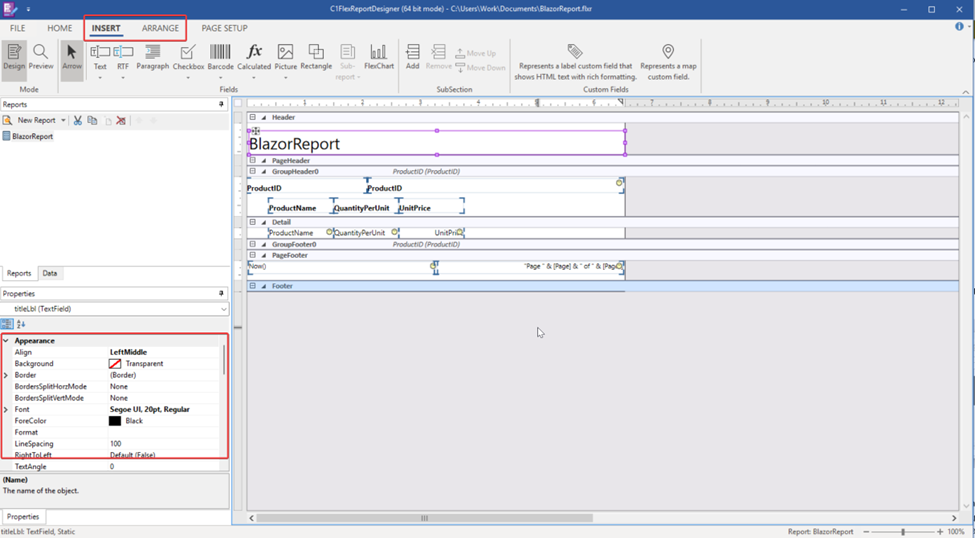
Task: Switch to the ARRANGE ribbon tab
Action: [160, 28]
